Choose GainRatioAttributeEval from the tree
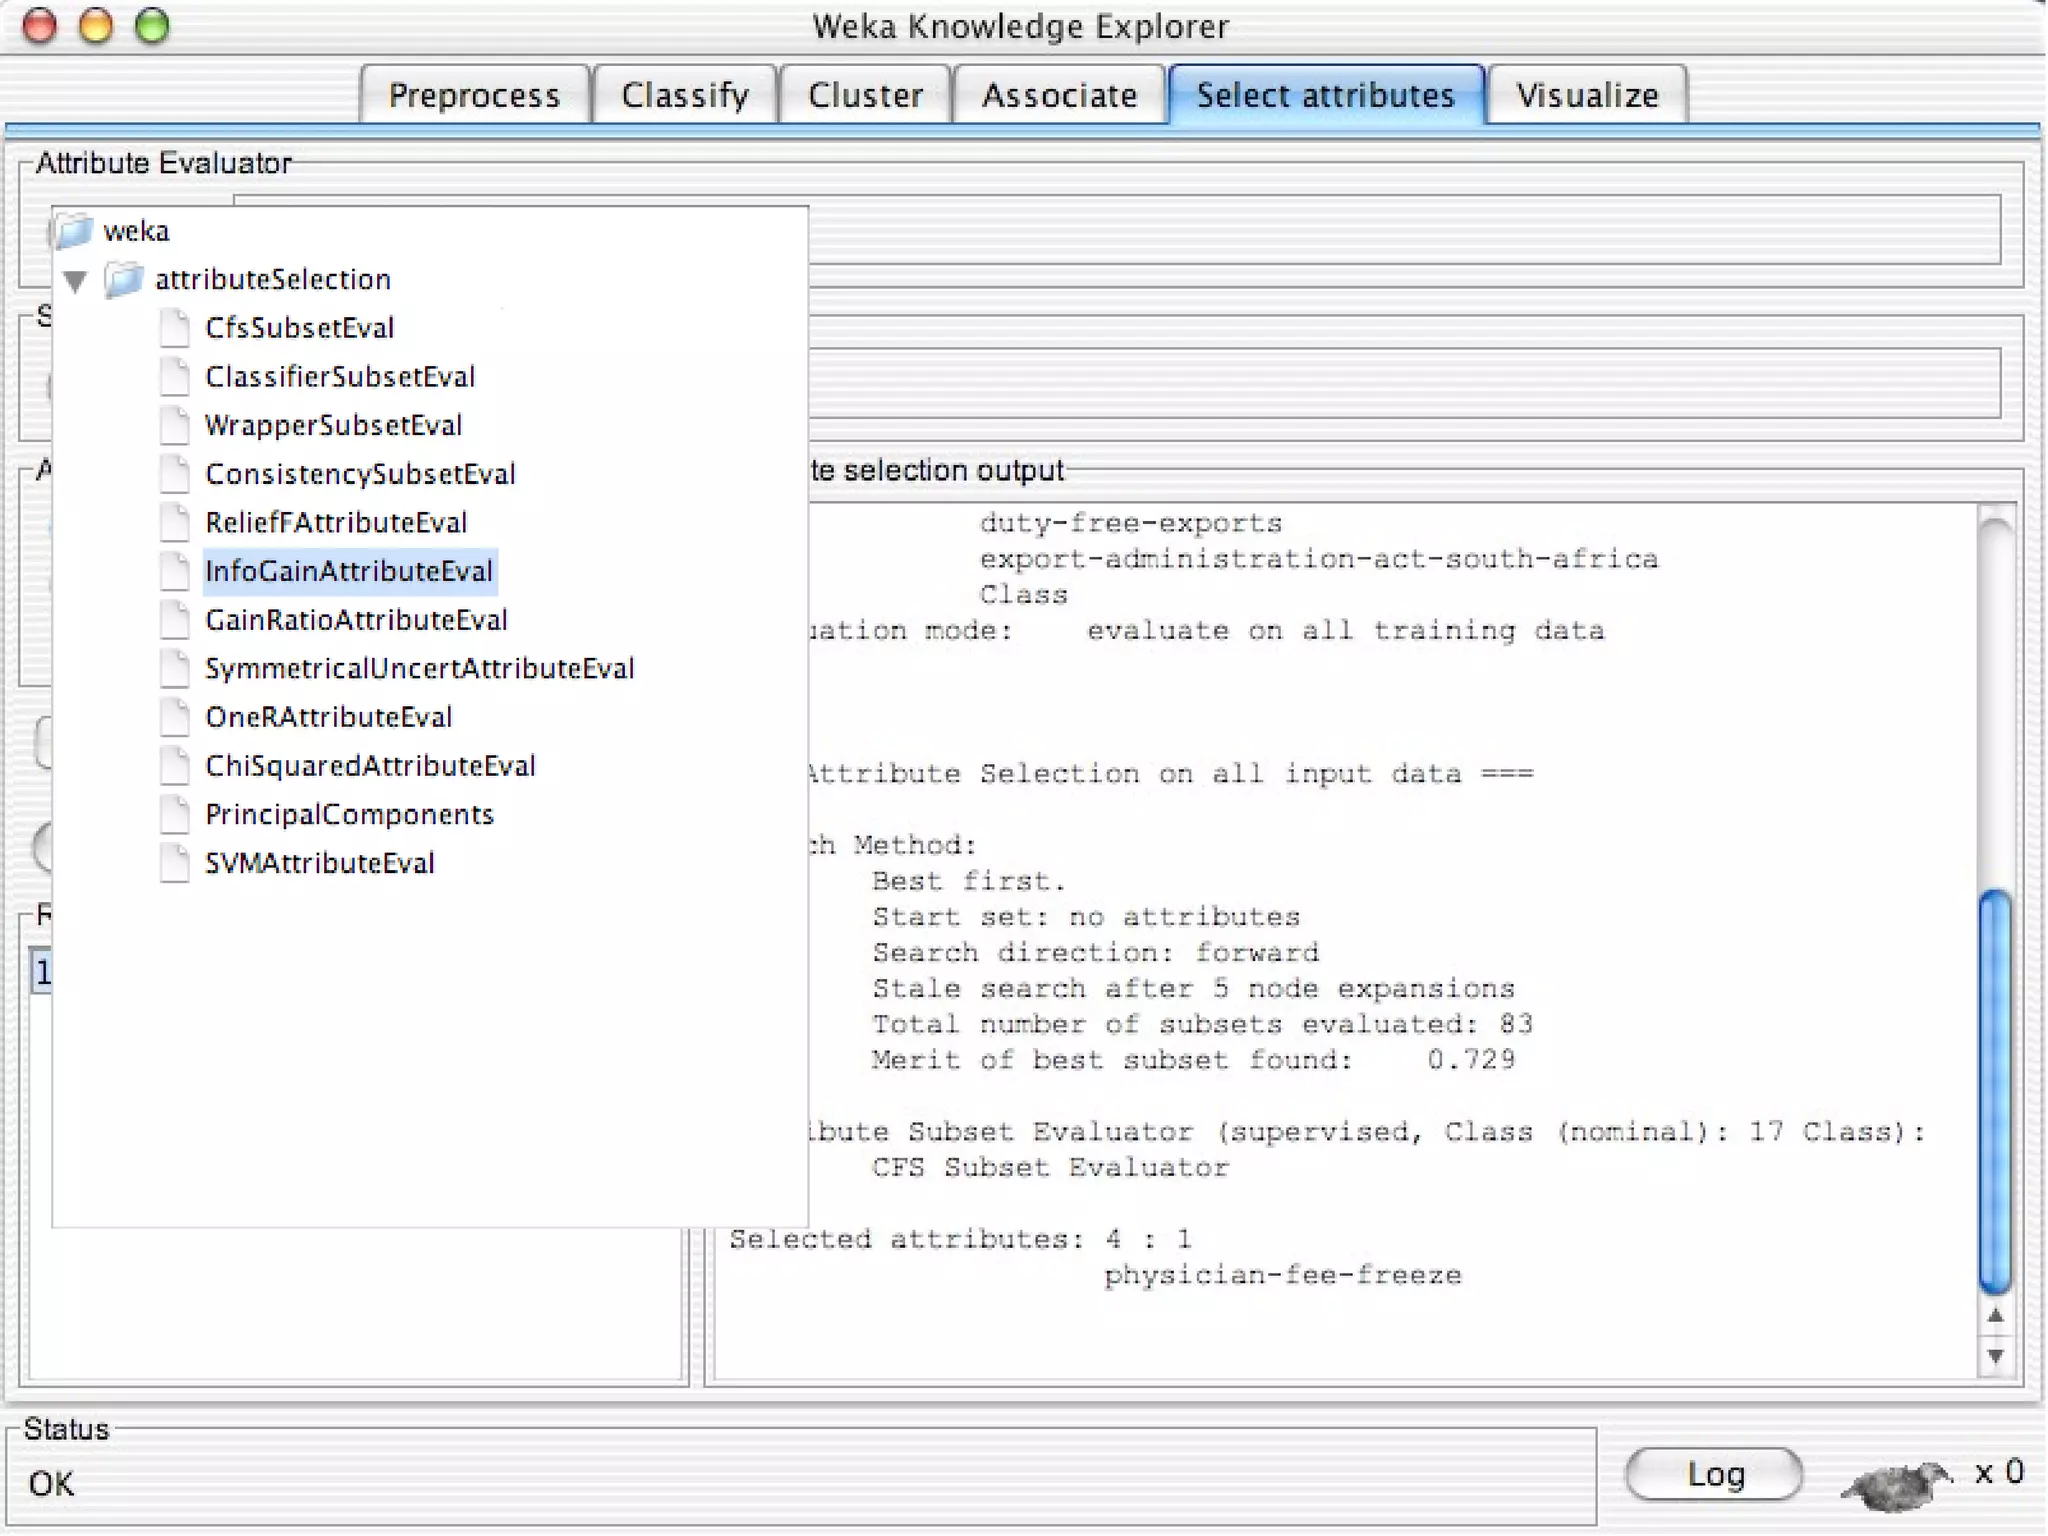Viewport: 2048px width, 1536px height. pyautogui.click(x=356, y=620)
